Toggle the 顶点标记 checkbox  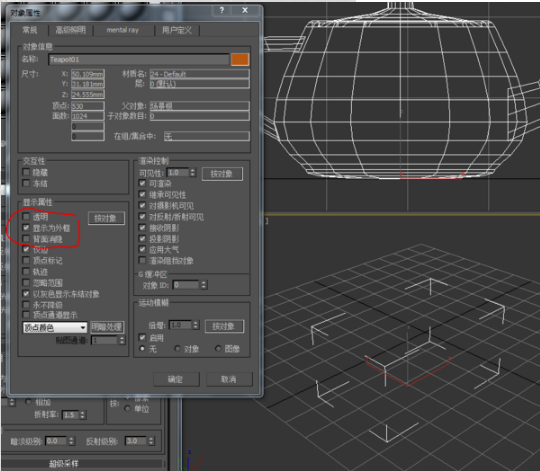coord(26,260)
